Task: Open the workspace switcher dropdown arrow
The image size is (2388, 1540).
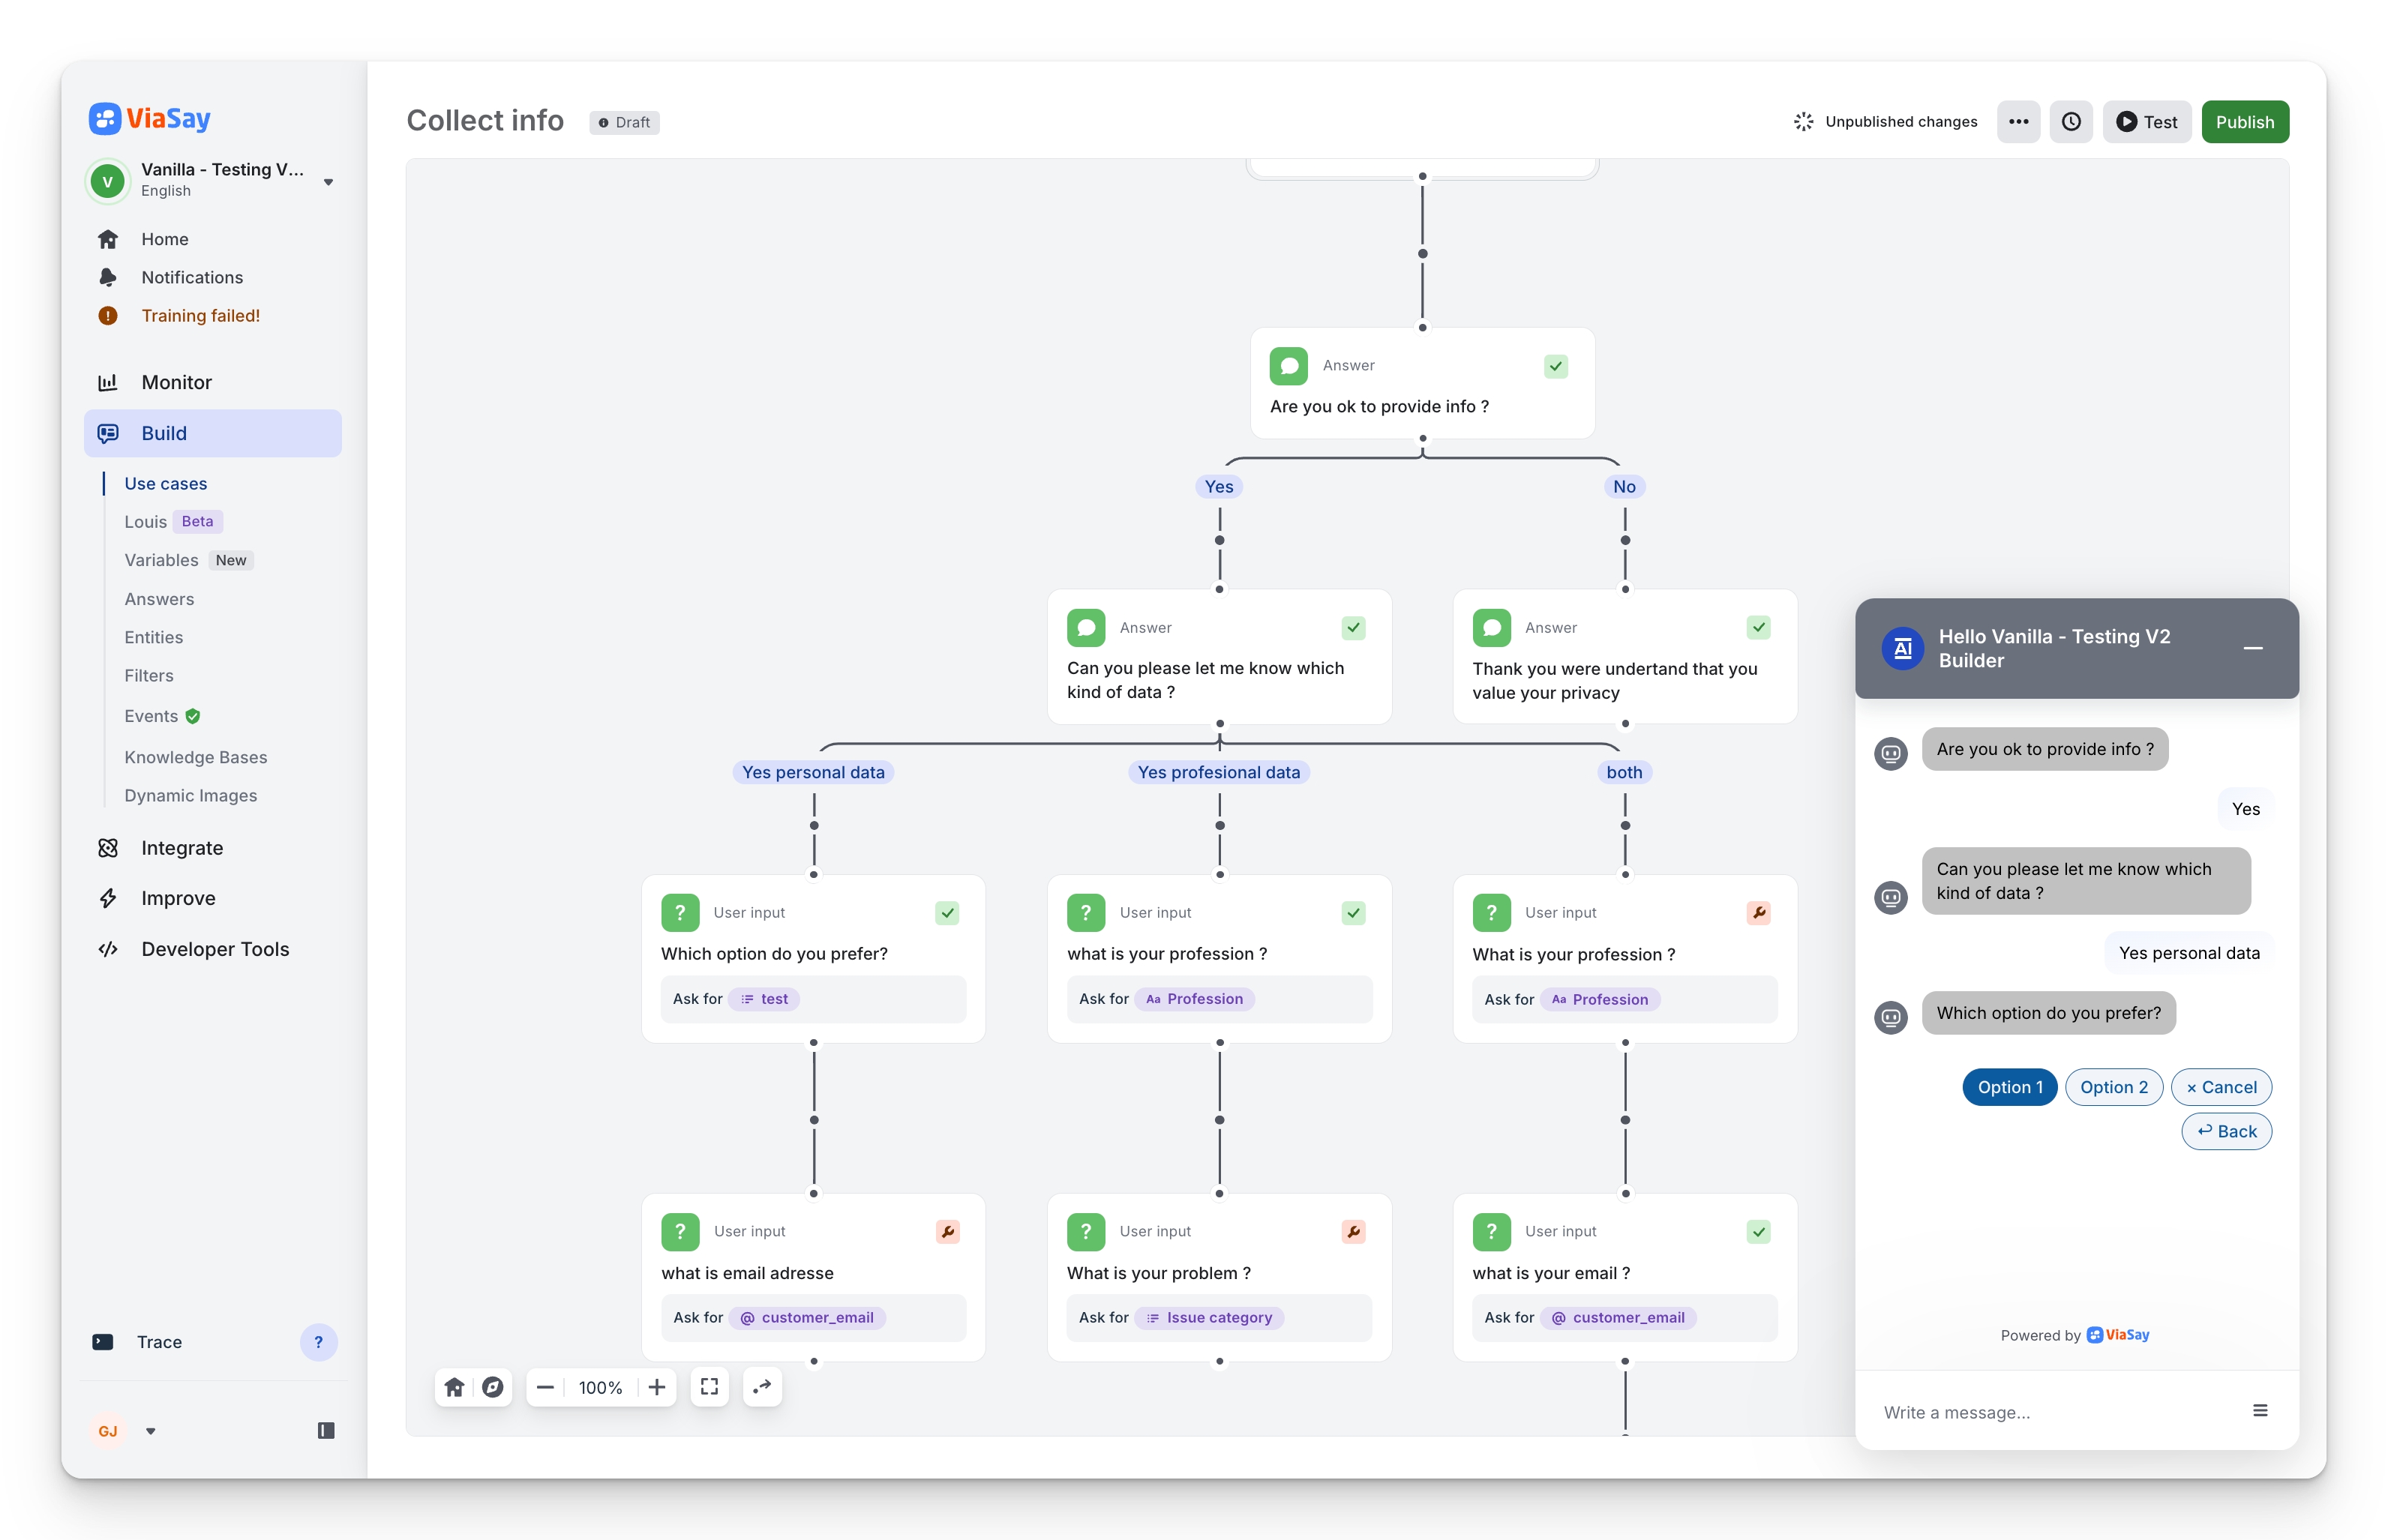Action: coord(328,182)
